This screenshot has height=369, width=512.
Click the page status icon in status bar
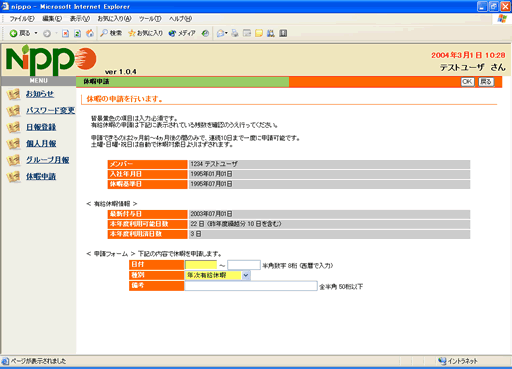pos(5,361)
